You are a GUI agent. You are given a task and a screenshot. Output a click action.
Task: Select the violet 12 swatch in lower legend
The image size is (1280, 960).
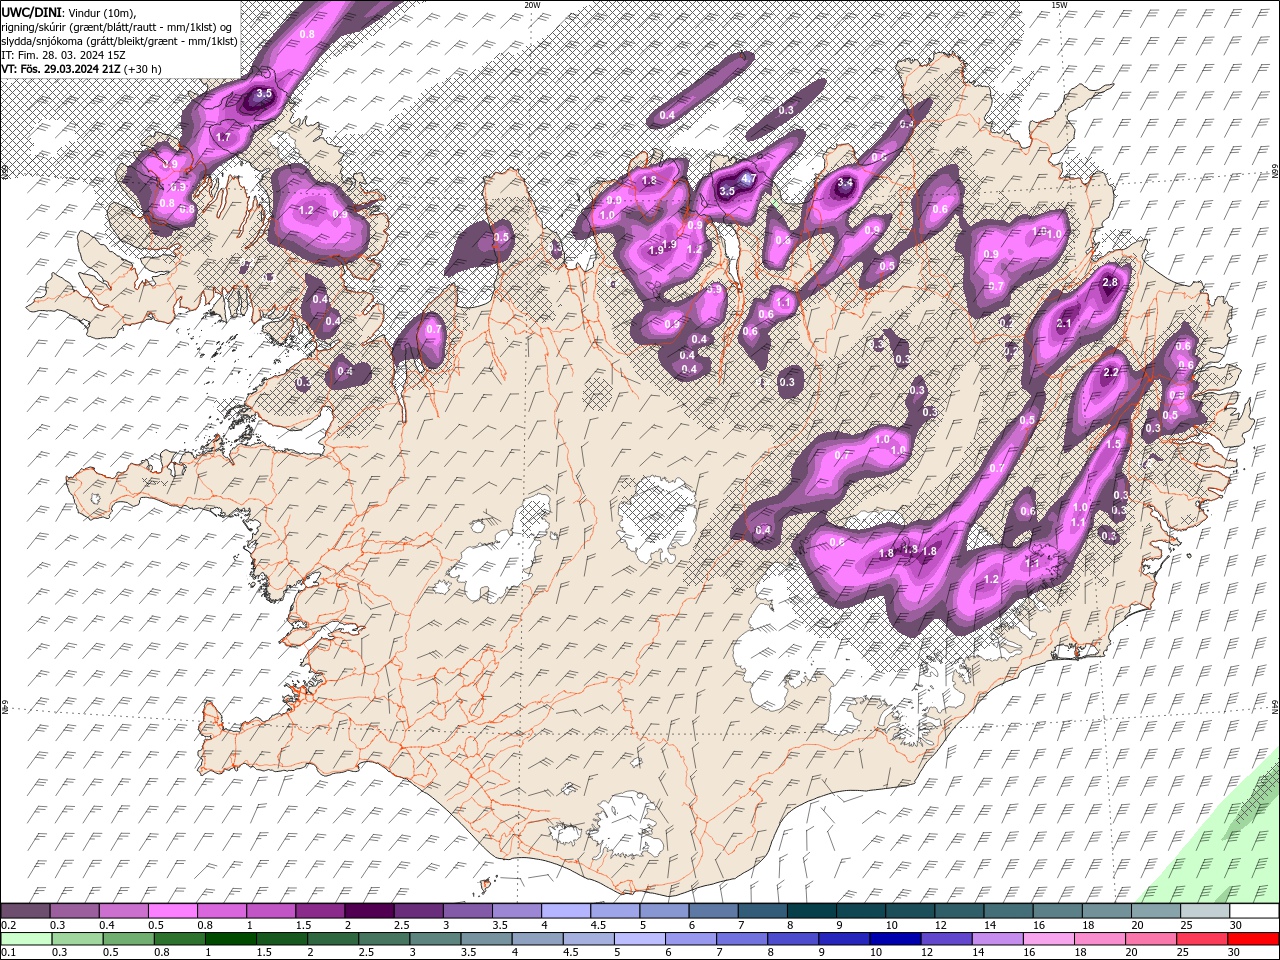[946, 938]
